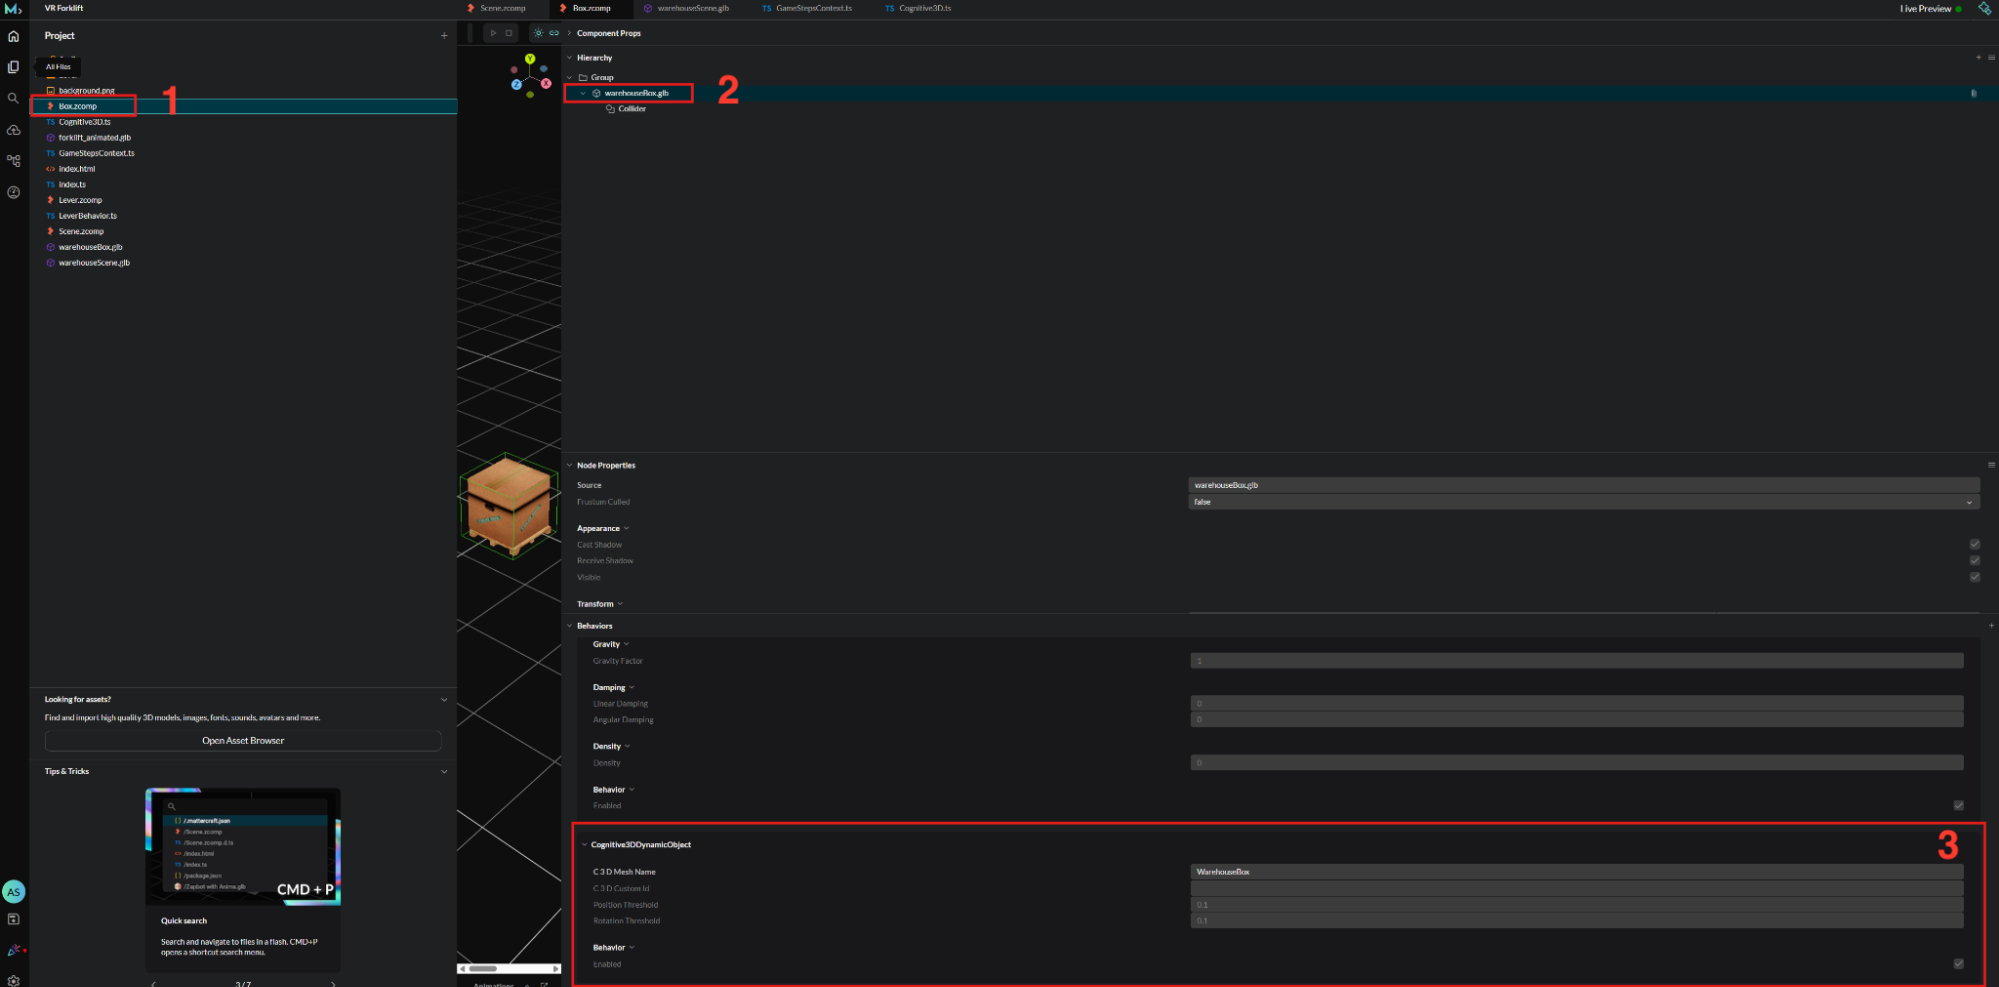Click Live Preview at the top right

click(1925, 8)
